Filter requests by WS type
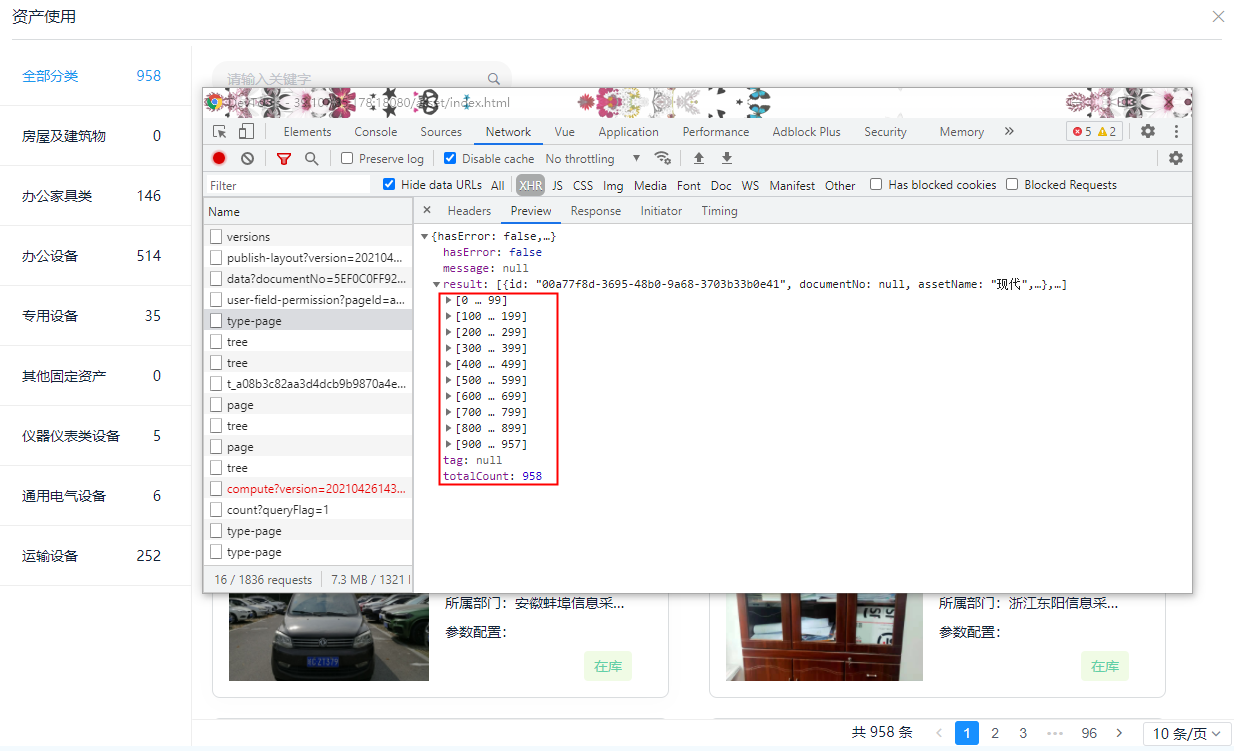This screenshot has height=751, width=1234. click(750, 185)
